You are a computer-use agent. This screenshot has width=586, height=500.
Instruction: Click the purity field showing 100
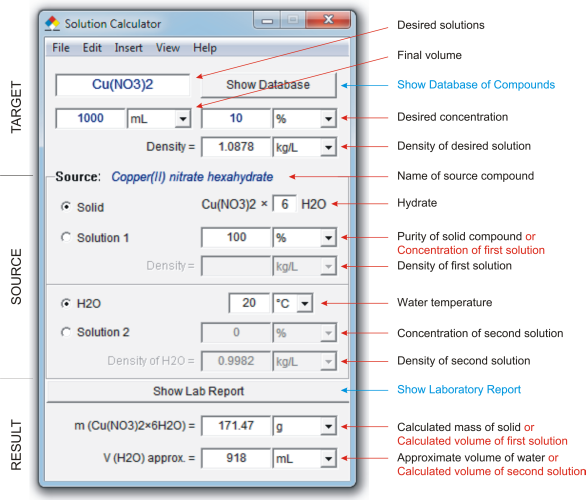[x=236, y=237]
